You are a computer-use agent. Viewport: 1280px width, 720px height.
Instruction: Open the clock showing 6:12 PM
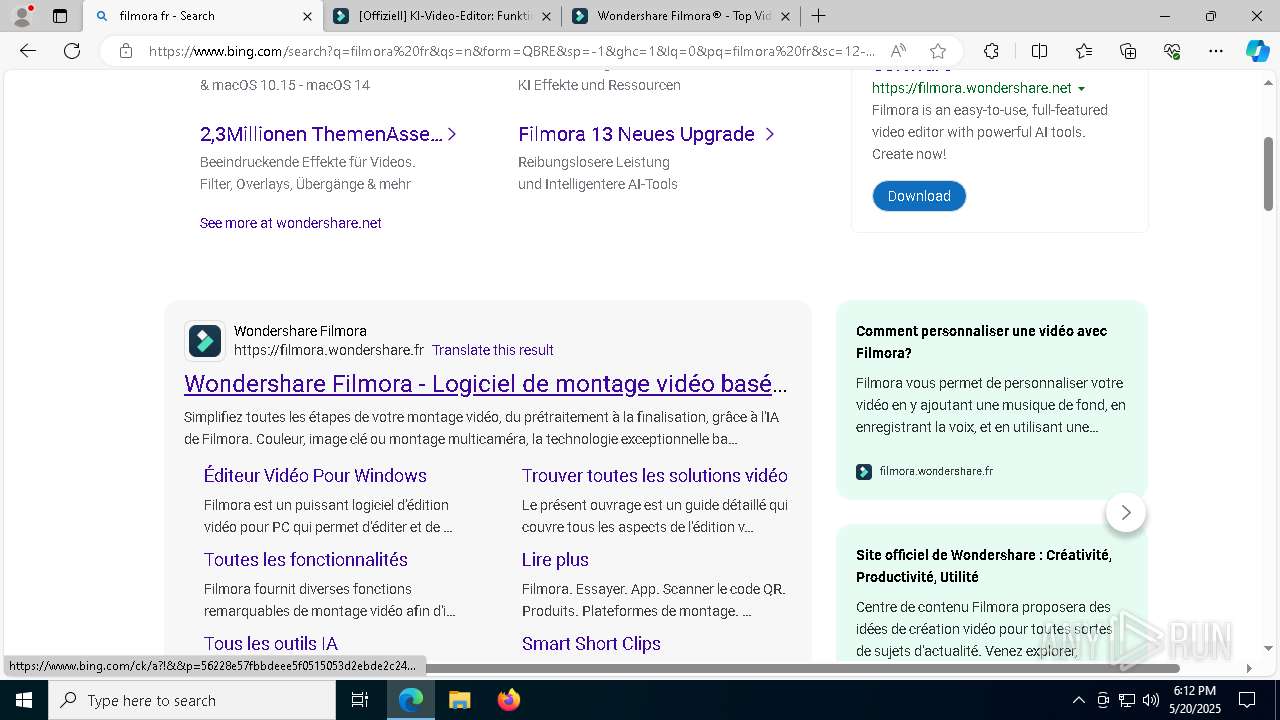[x=1195, y=700]
